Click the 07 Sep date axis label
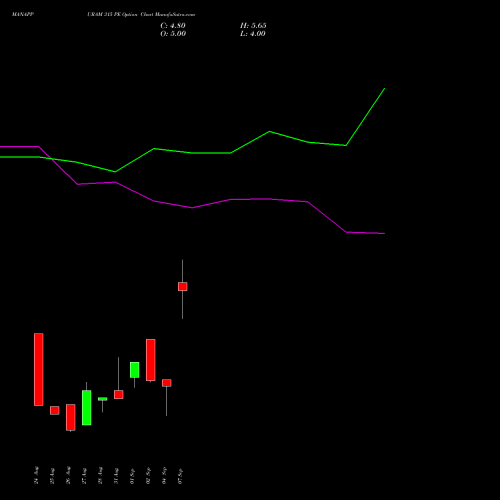500x500 pixels. pos(180,476)
